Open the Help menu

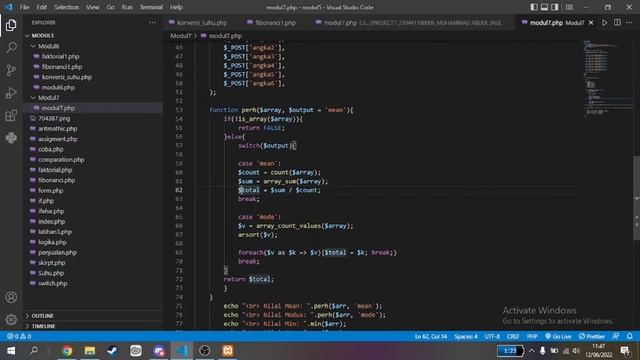(176, 7)
